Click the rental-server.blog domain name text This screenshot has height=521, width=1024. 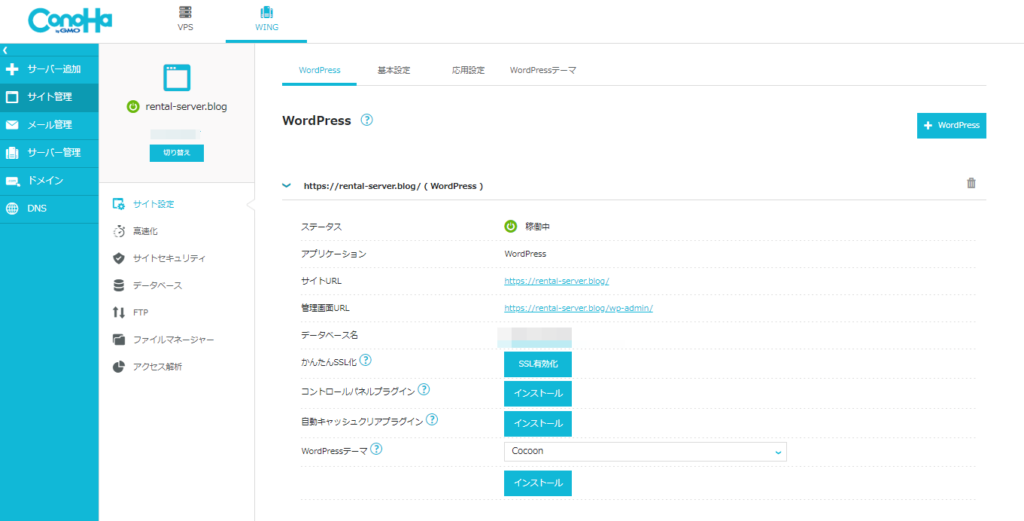coord(186,106)
